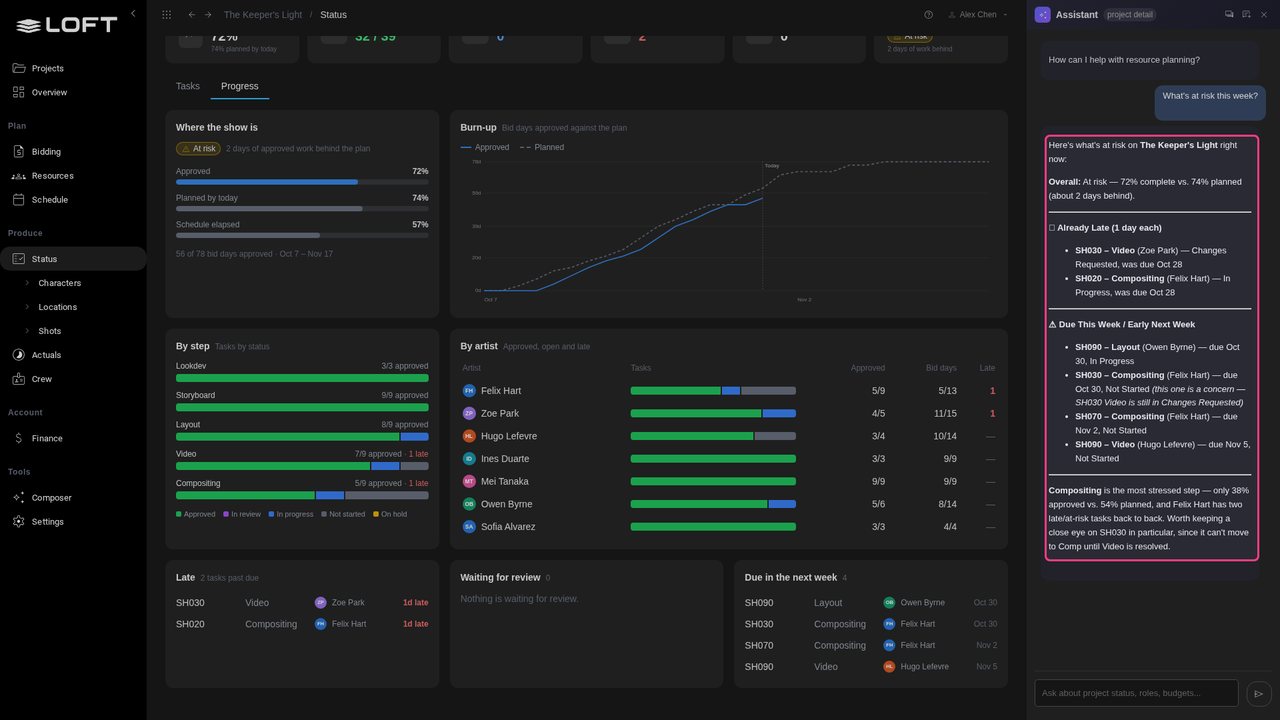
Task: Open Schedule under Plan
Action: 73,200
